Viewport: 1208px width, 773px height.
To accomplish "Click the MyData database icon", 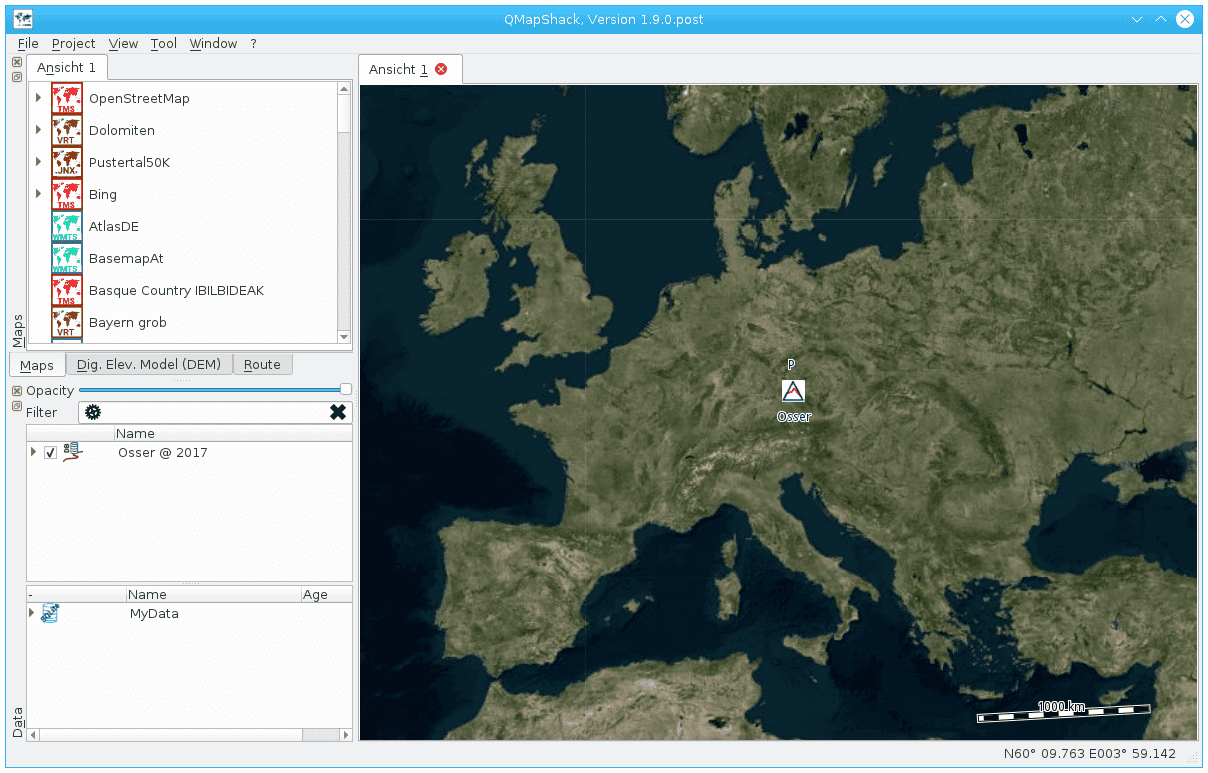I will (51, 613).
